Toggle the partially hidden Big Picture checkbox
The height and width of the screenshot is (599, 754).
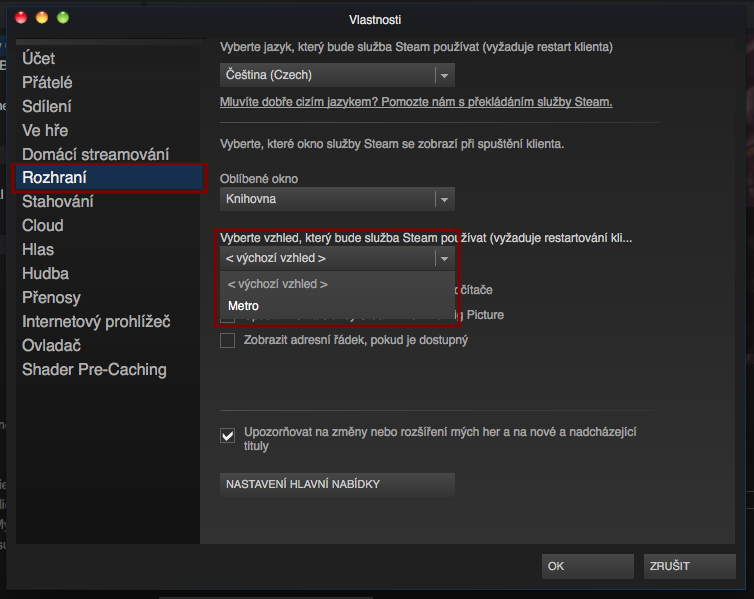(227, 320)
